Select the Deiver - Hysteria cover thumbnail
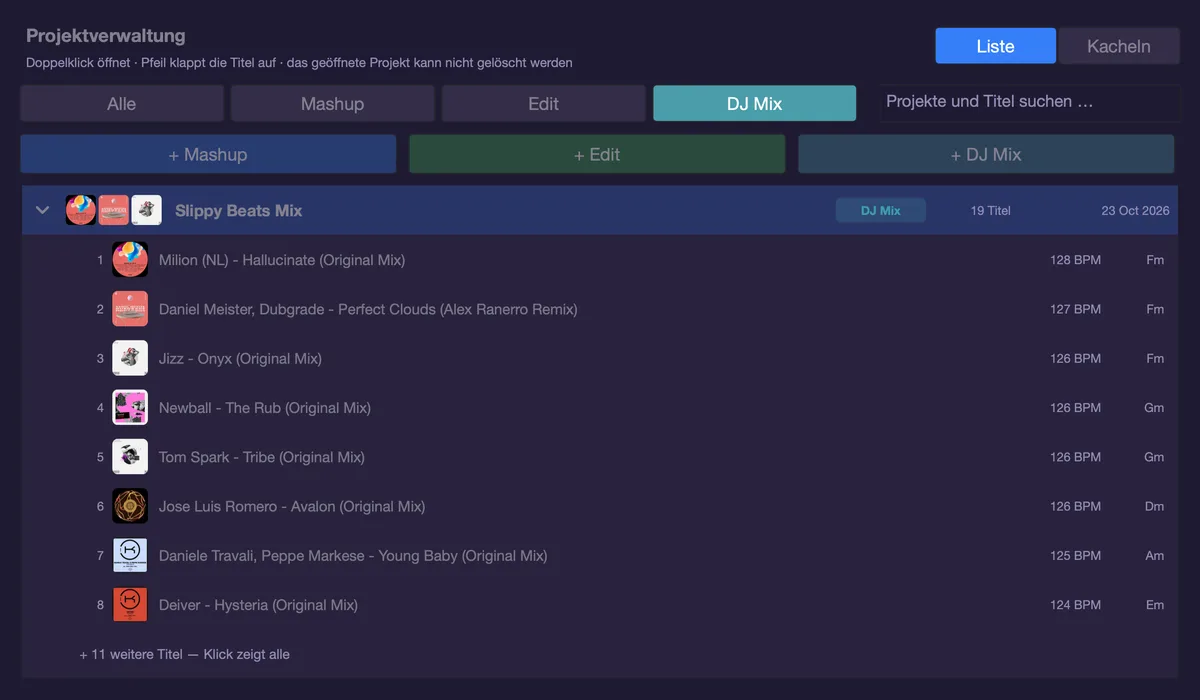The width and height of the screenshot is (1200, 700). (x=130, y=605)
